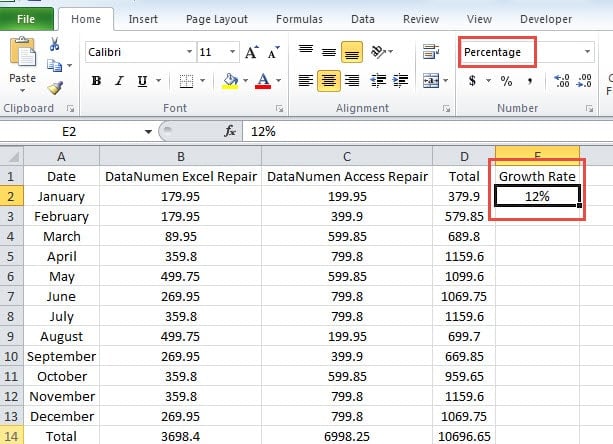Switch to the Formulas tab
Image resolution: width=613 pixels, height=444 pixels.
(299, 19)
